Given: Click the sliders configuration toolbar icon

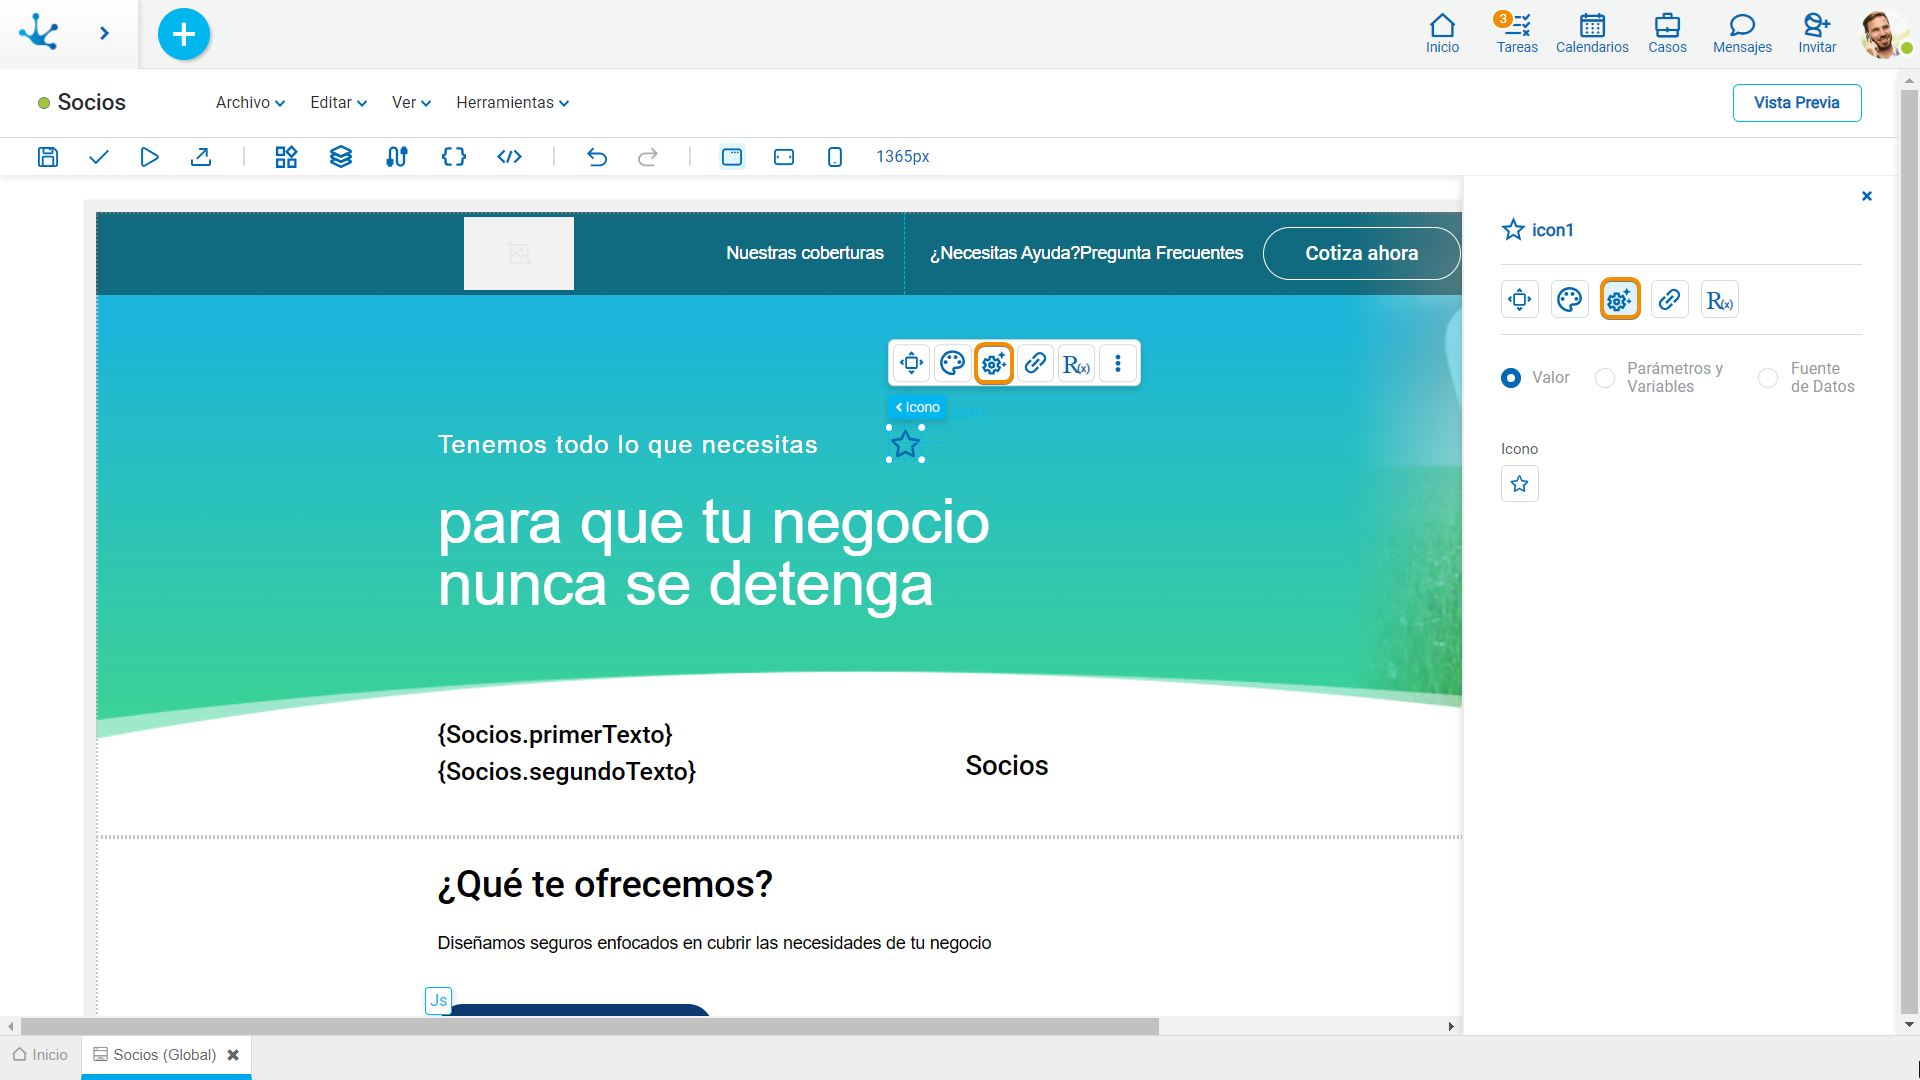Looking at the screenshot, I should [397, 157].
